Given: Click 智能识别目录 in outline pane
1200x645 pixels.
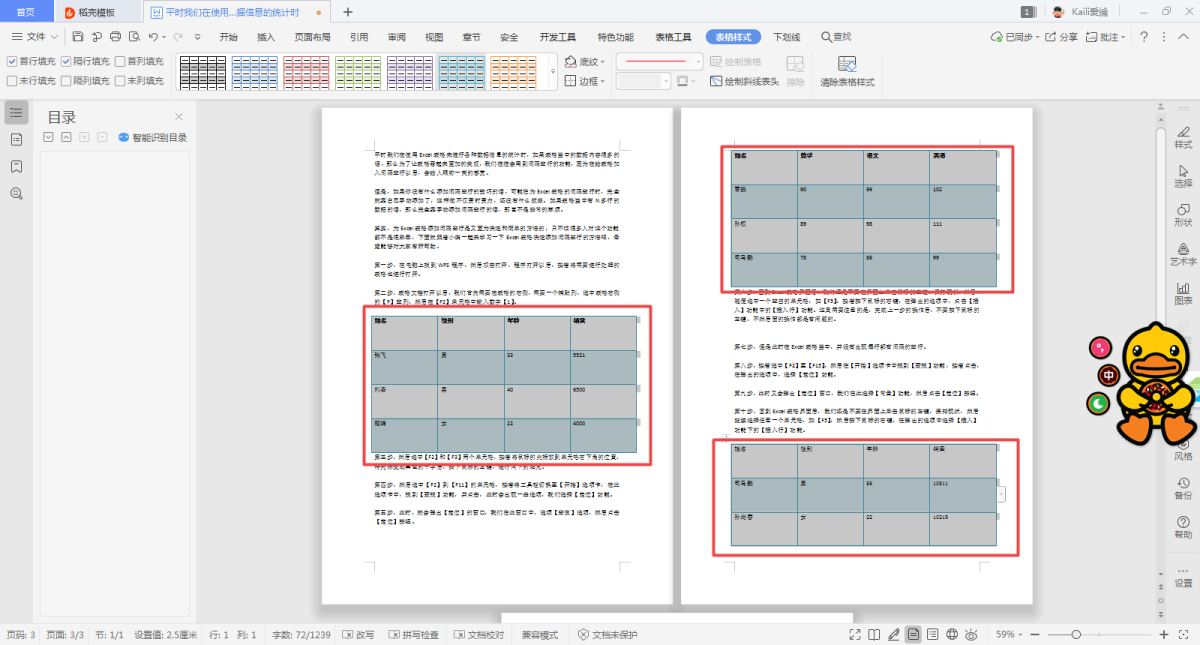Looking at the screenshot, I should 153,138.
